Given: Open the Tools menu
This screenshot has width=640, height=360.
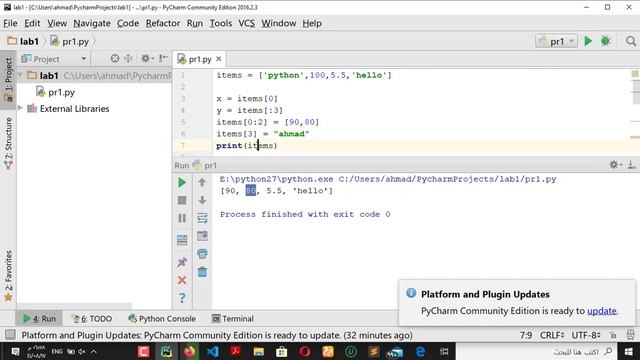Looking at the screenshot, I should pyautogui.click(x=221, y=23).
